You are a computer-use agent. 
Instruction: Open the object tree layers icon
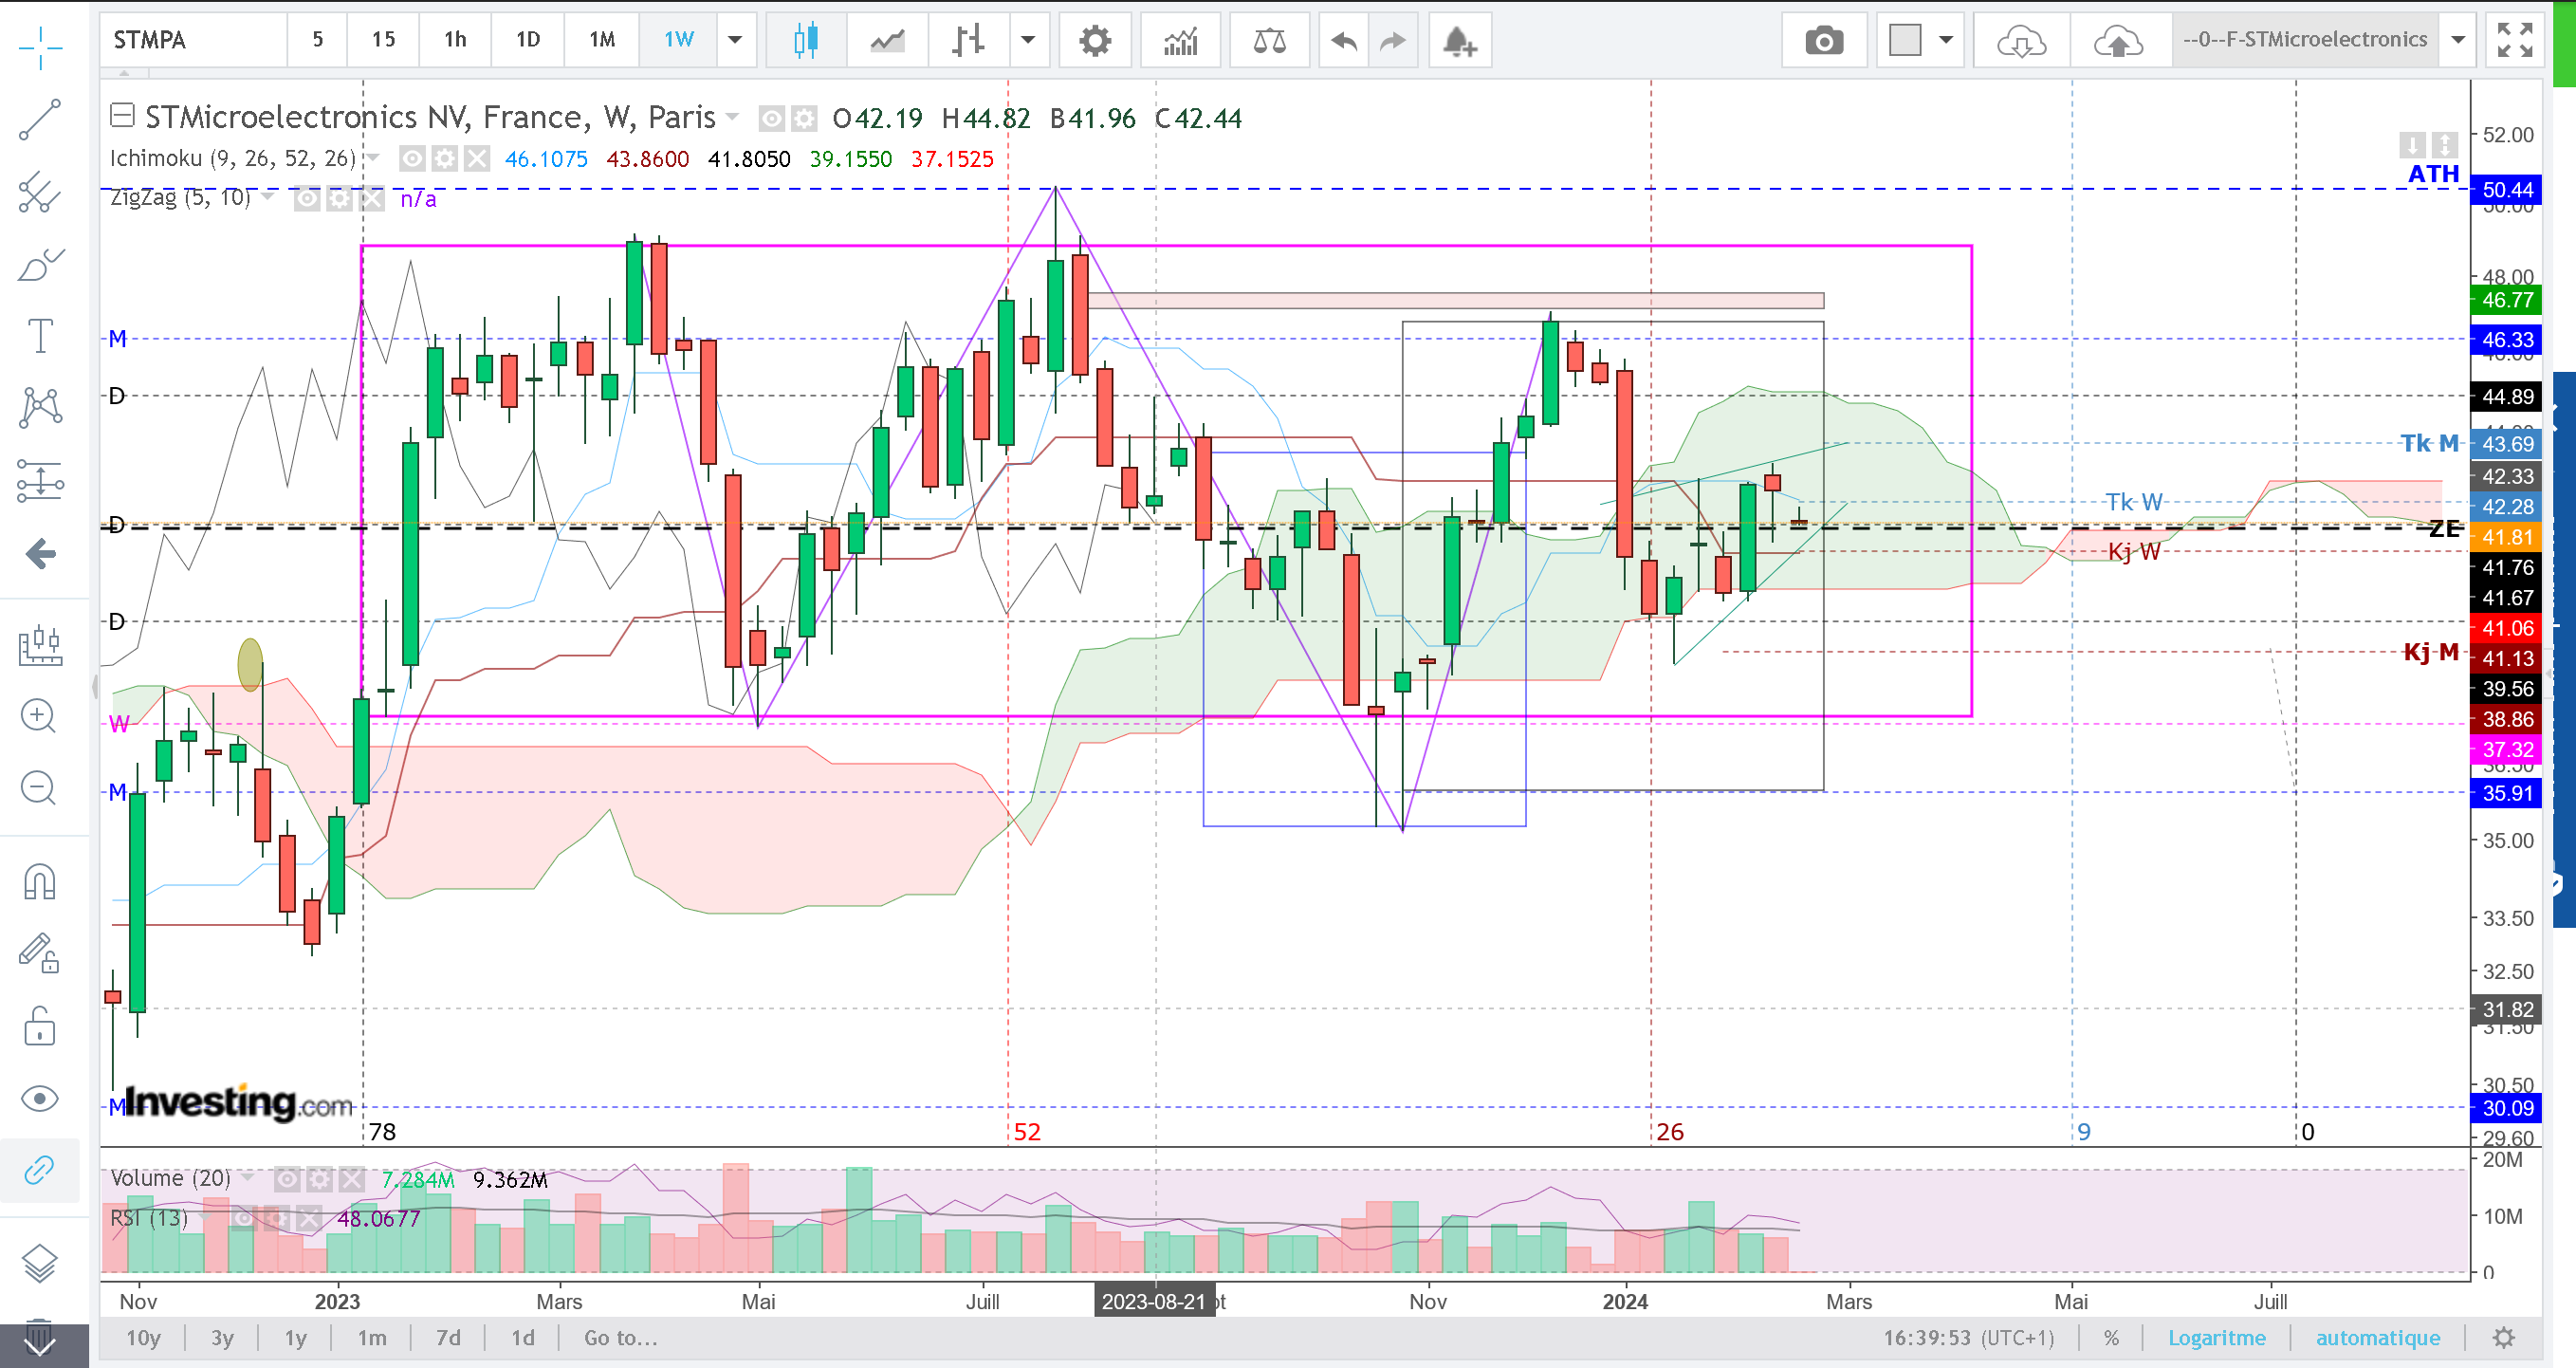[x=39, y=1264]
